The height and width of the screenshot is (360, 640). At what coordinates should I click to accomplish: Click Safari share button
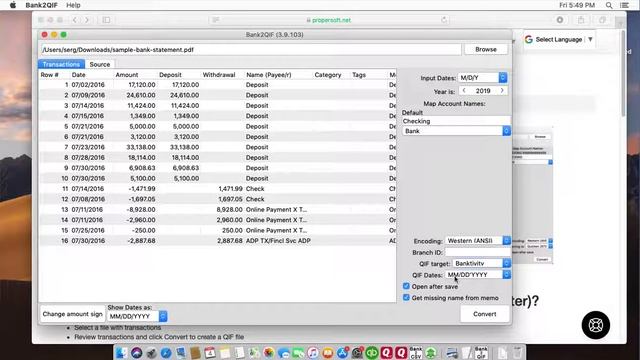[x=581, y=20]
